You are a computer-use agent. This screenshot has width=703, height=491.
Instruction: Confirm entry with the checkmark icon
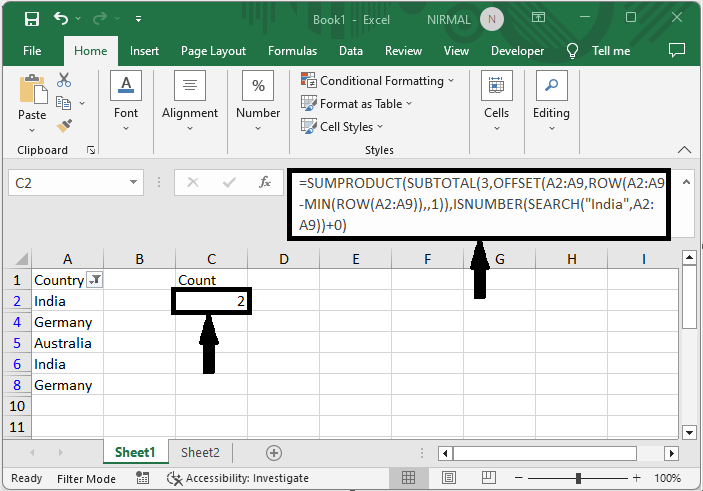pos(229,182)
